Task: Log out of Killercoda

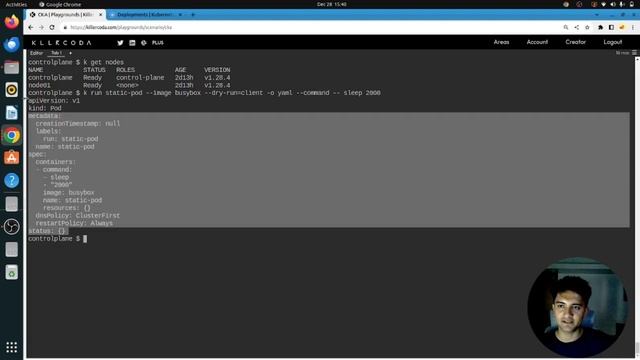Action: pos(613,42)
